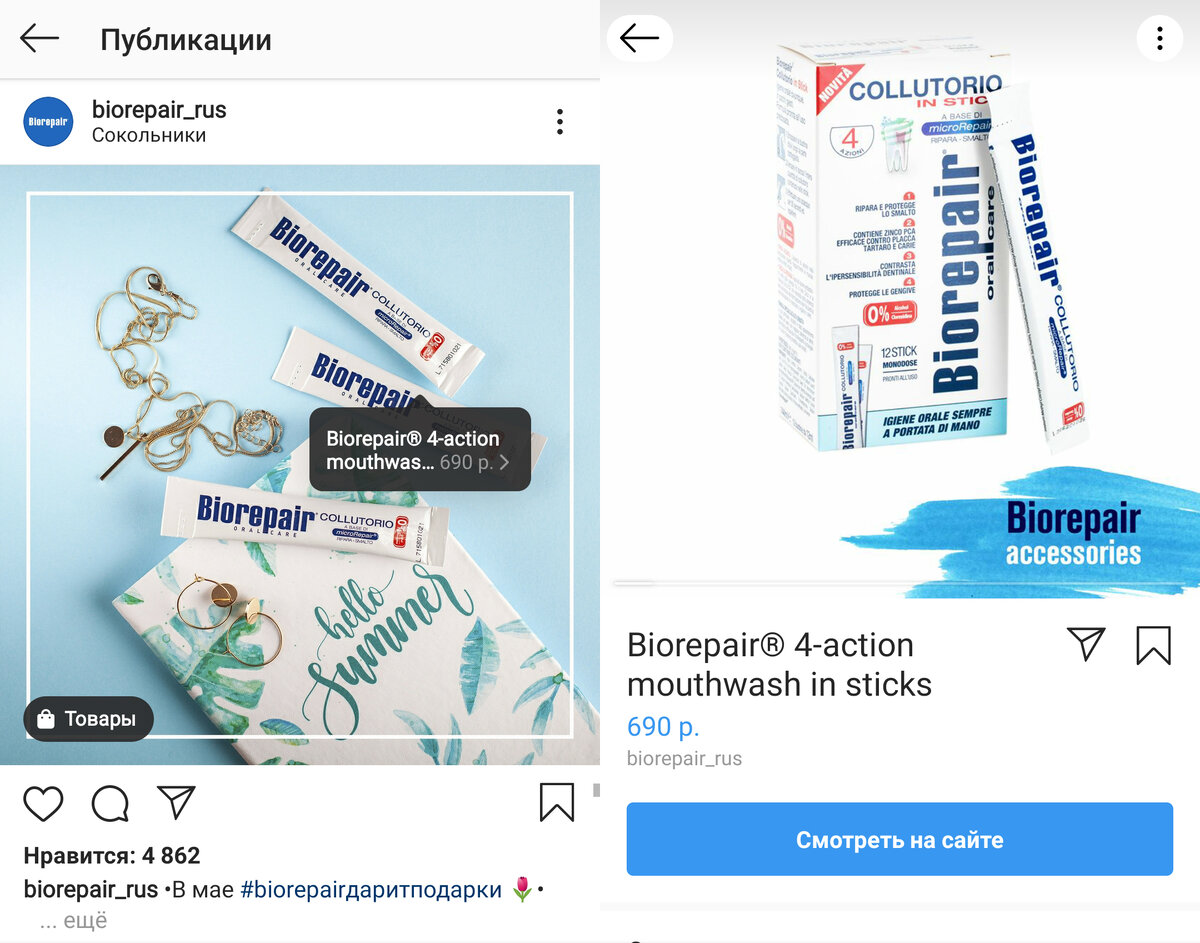Screen dimensions: 1200x943
Task: Open the biorepair_rus profile avatar
Action: coord(48,122)
